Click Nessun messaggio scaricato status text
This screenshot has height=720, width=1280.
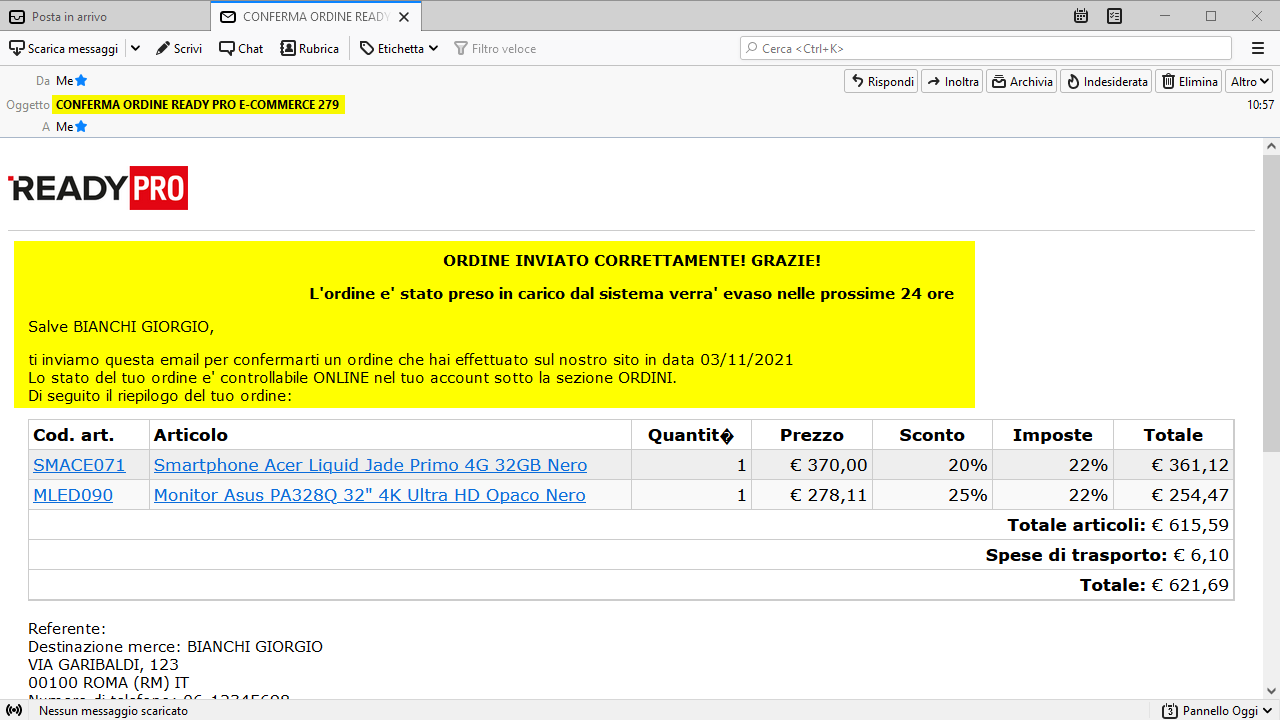pyautogui.click(x=113, y=711)
